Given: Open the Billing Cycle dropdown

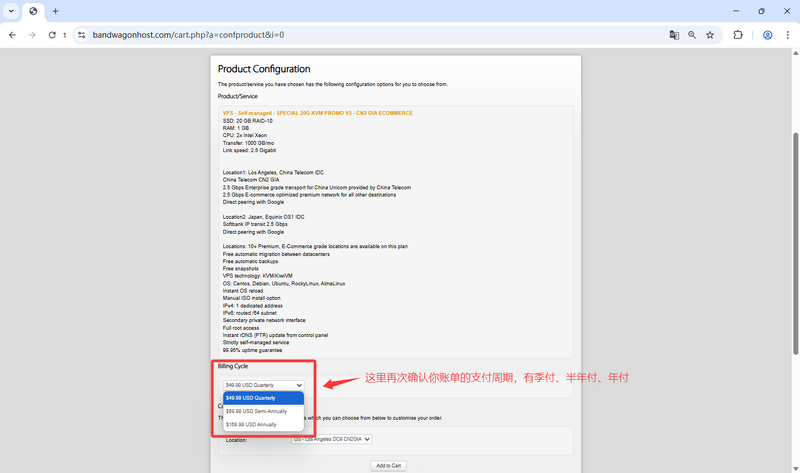Looking at the screenshot, I should [263, 385].
